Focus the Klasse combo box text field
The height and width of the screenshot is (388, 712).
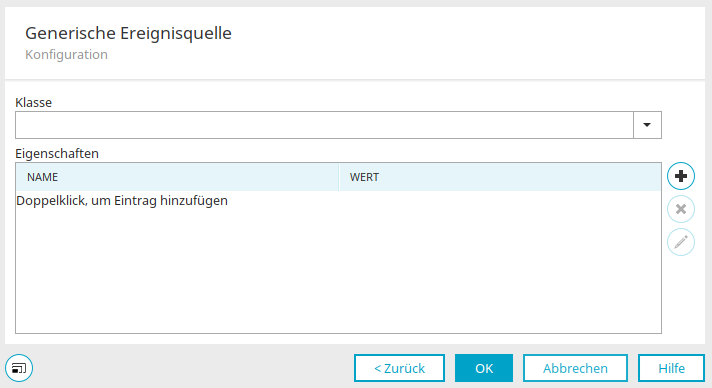(x=324, y=125)
